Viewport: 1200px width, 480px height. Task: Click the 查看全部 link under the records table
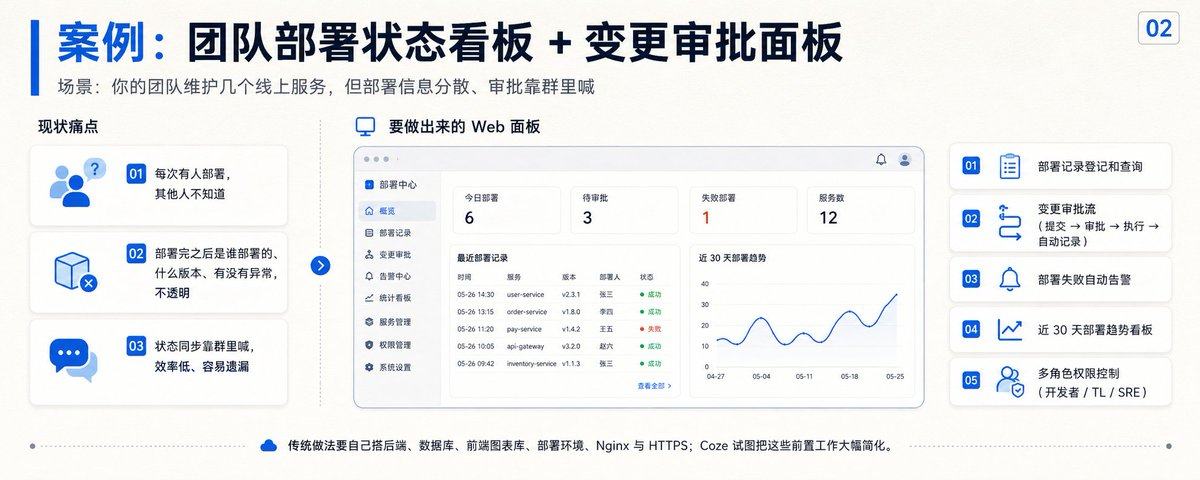coord(654,385)
